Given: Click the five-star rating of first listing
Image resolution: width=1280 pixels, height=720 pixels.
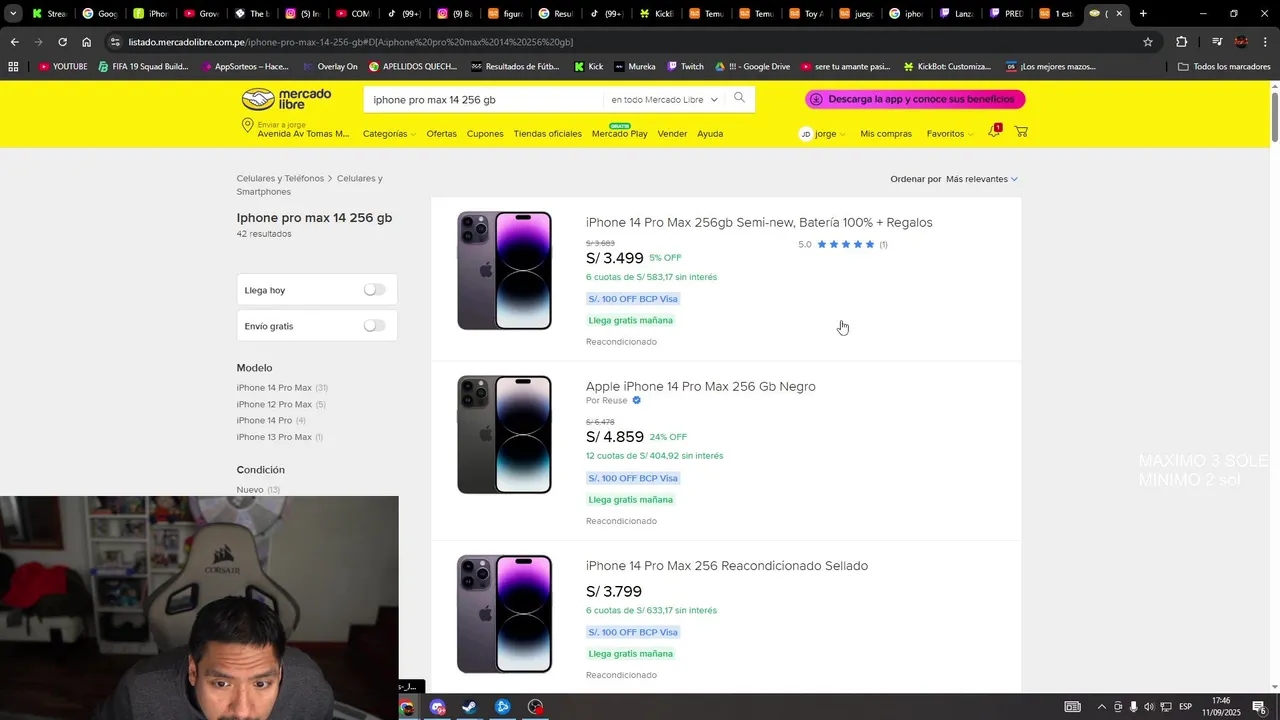Looking at the screenshot, I should tap(846, 244).
